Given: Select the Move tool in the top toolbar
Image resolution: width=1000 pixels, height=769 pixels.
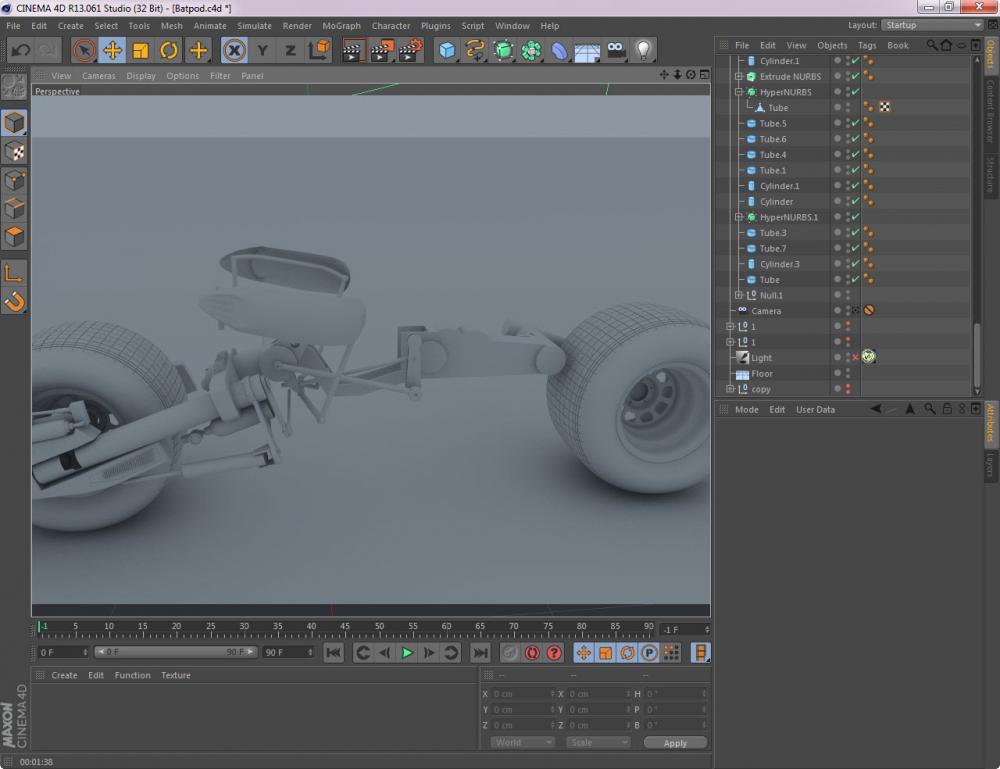Looking at the screenshot, I should [112, 50].
